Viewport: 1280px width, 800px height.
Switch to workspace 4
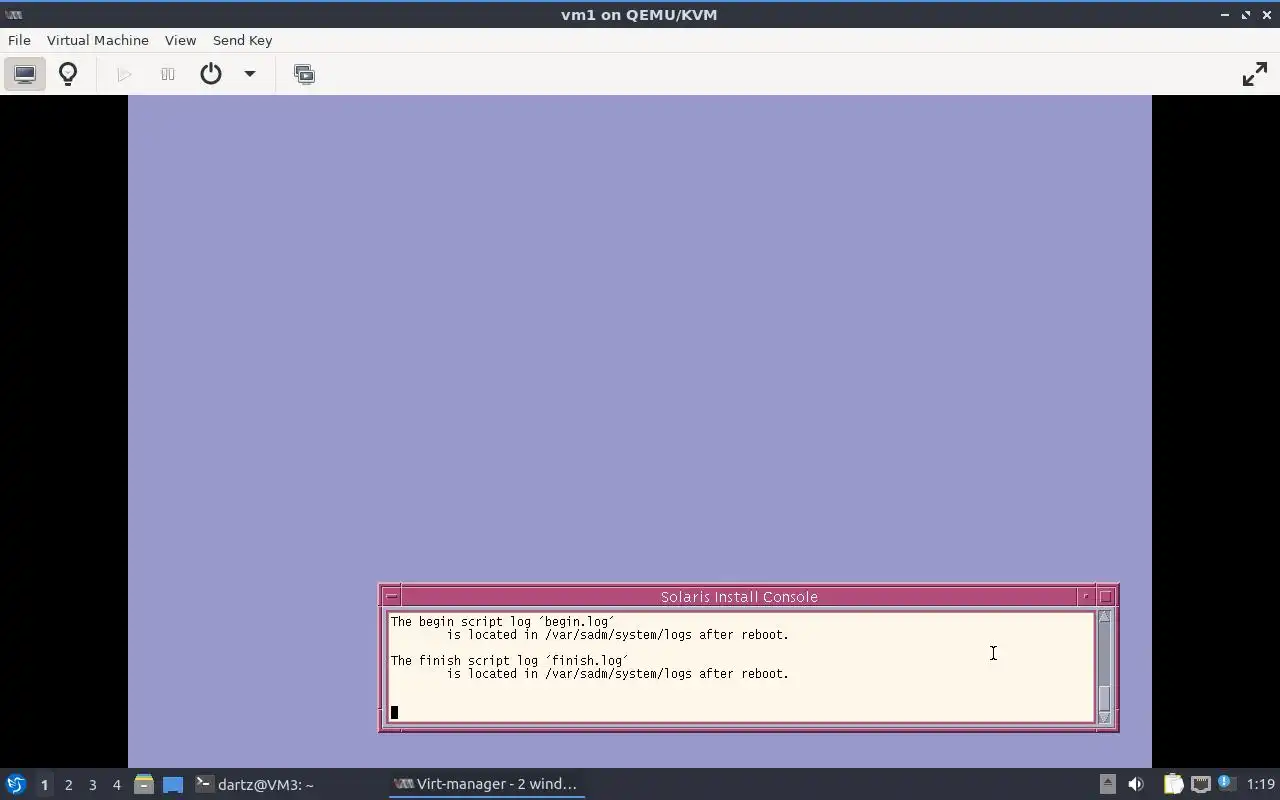[x=116, y=785]
